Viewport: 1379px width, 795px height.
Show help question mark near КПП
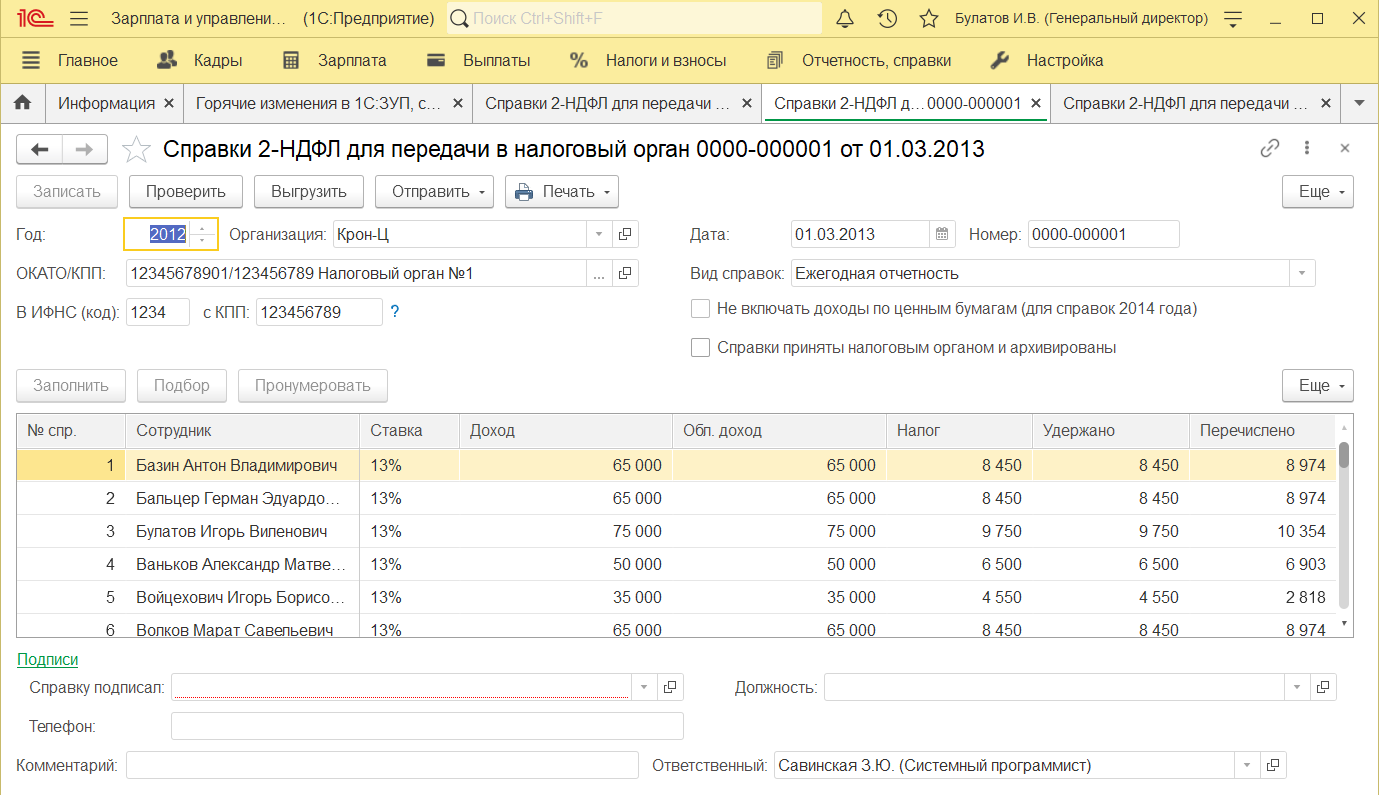pos(395,312)
